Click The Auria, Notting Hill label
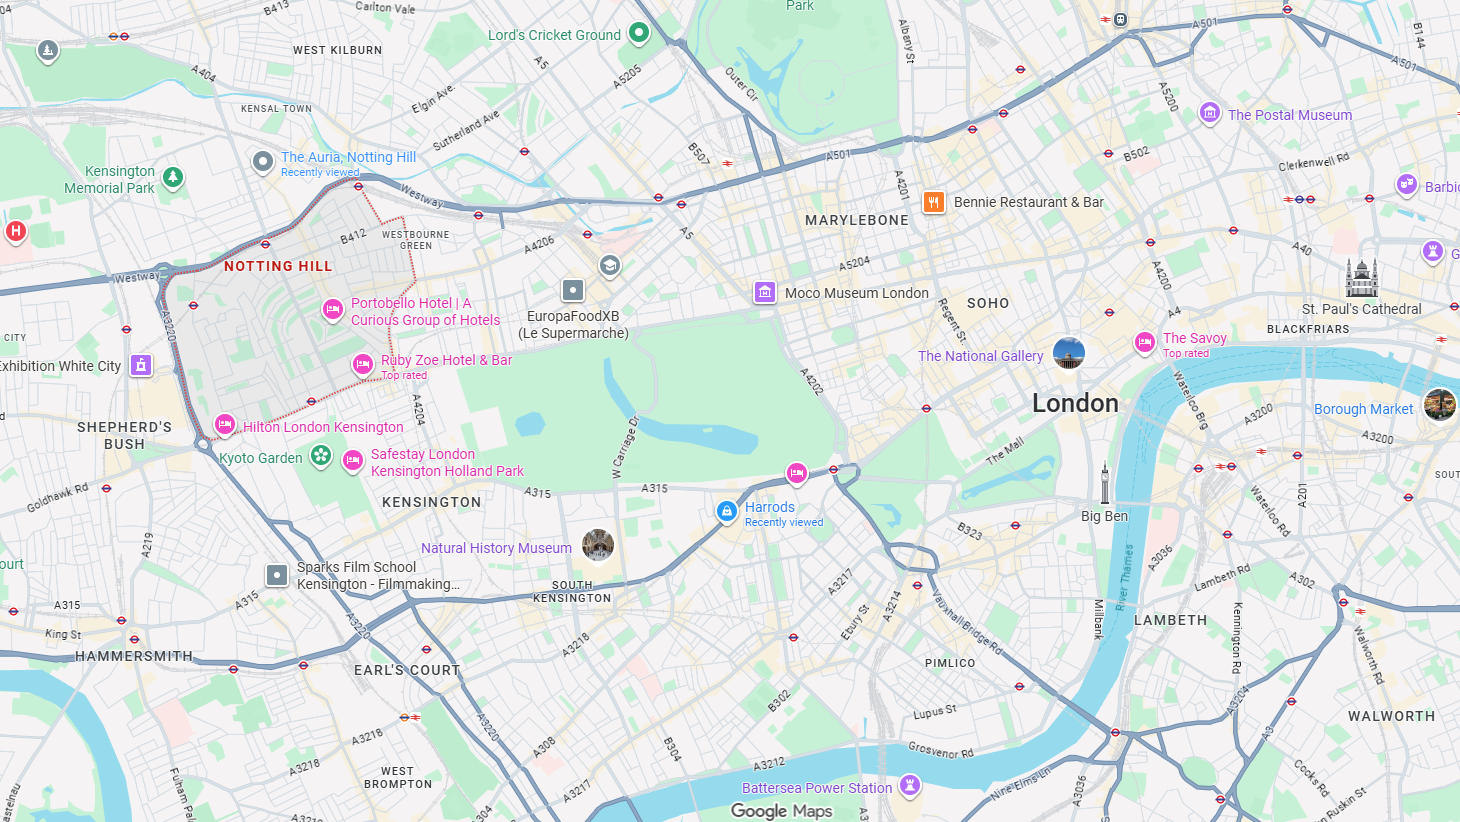The width and height of the screenshot is (1460, 822). (x=348, y=157)
